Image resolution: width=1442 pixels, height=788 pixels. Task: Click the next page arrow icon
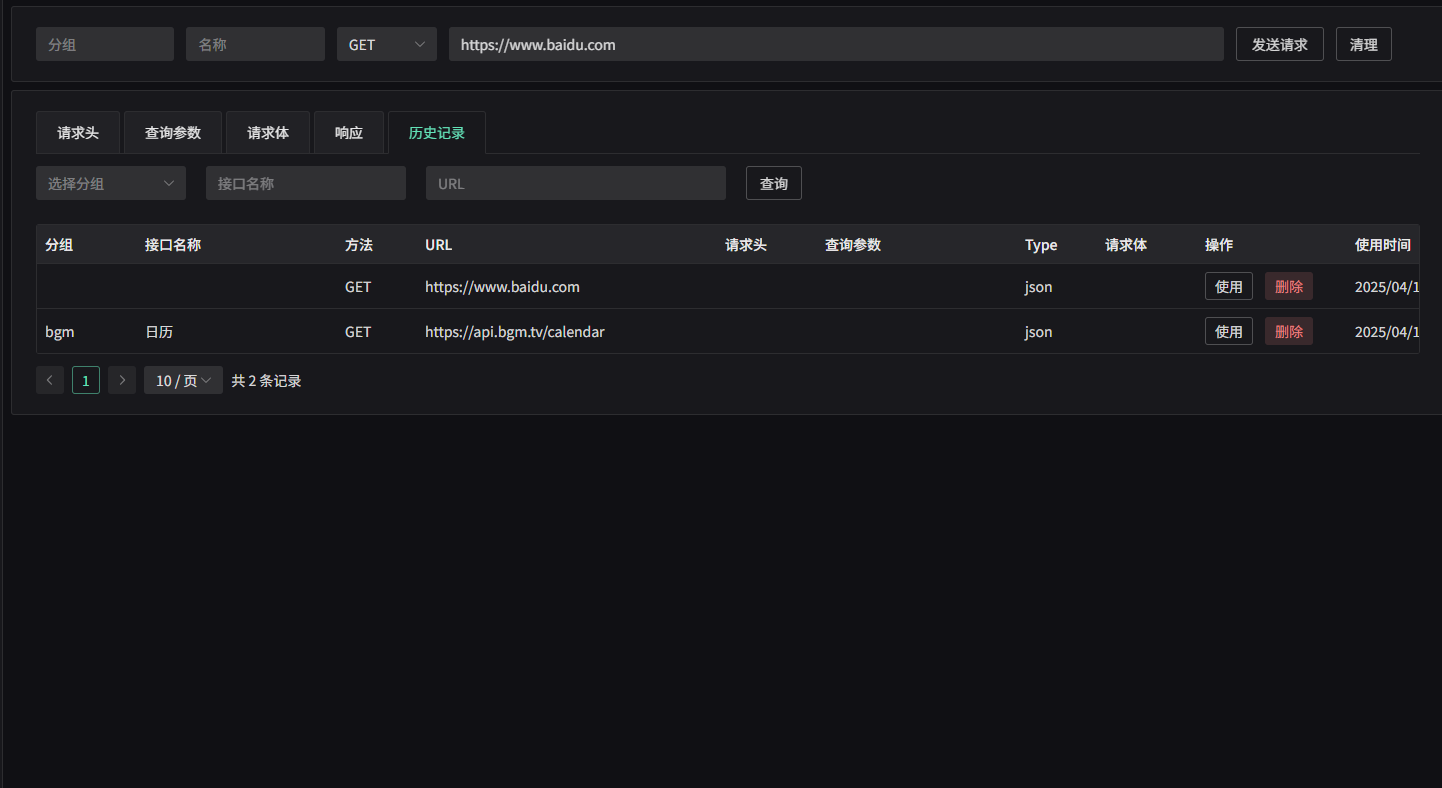(122, 380)
